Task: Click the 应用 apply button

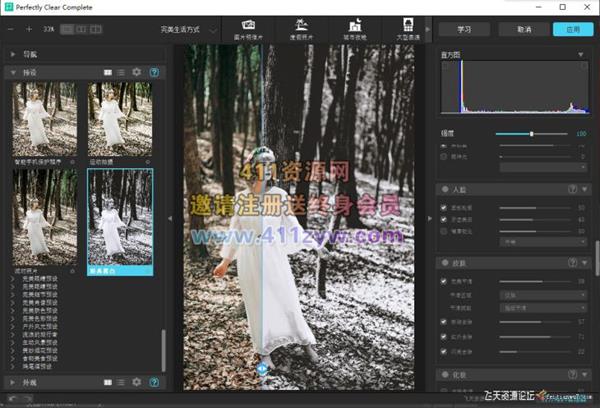Action: (572, 30)
